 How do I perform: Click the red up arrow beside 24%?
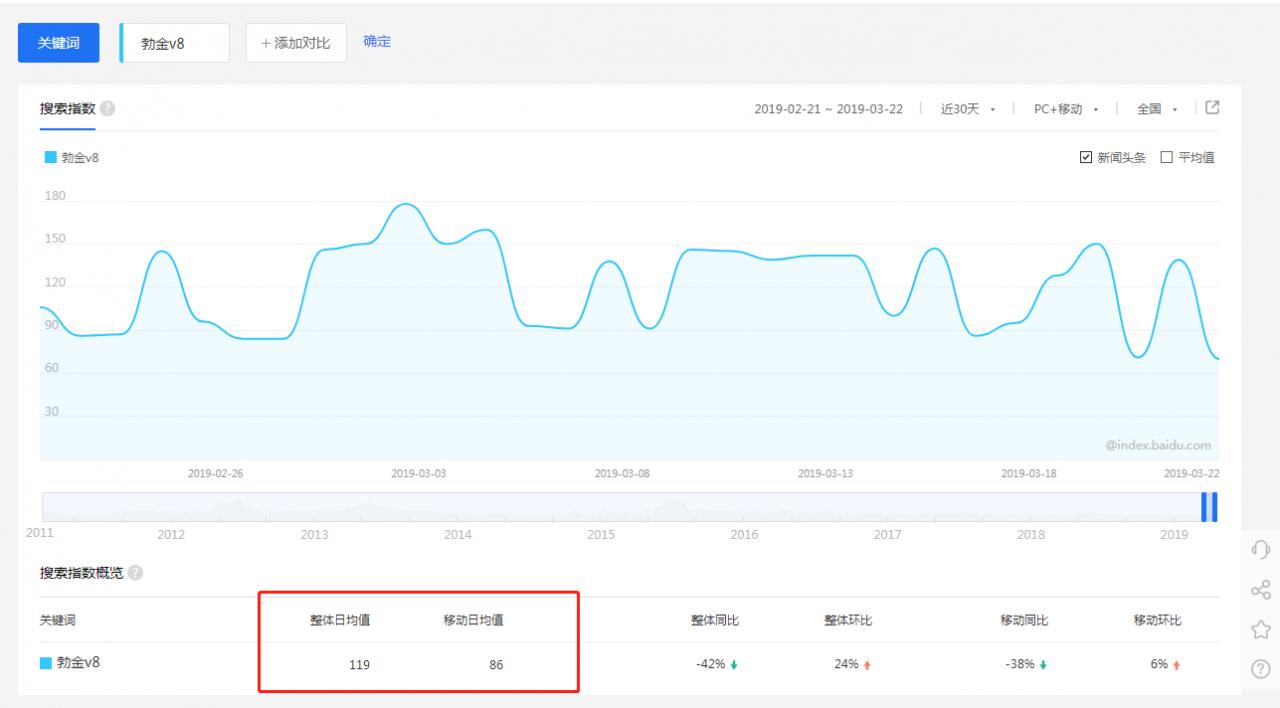click(867, 665)
